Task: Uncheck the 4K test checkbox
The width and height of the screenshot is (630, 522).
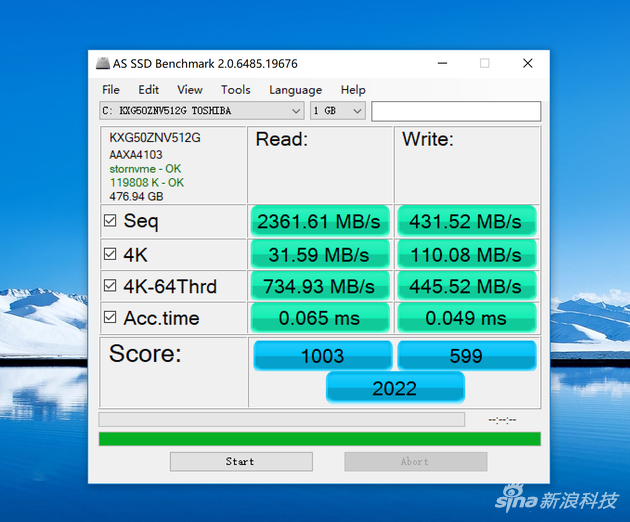Action: [x=110, y=254]
